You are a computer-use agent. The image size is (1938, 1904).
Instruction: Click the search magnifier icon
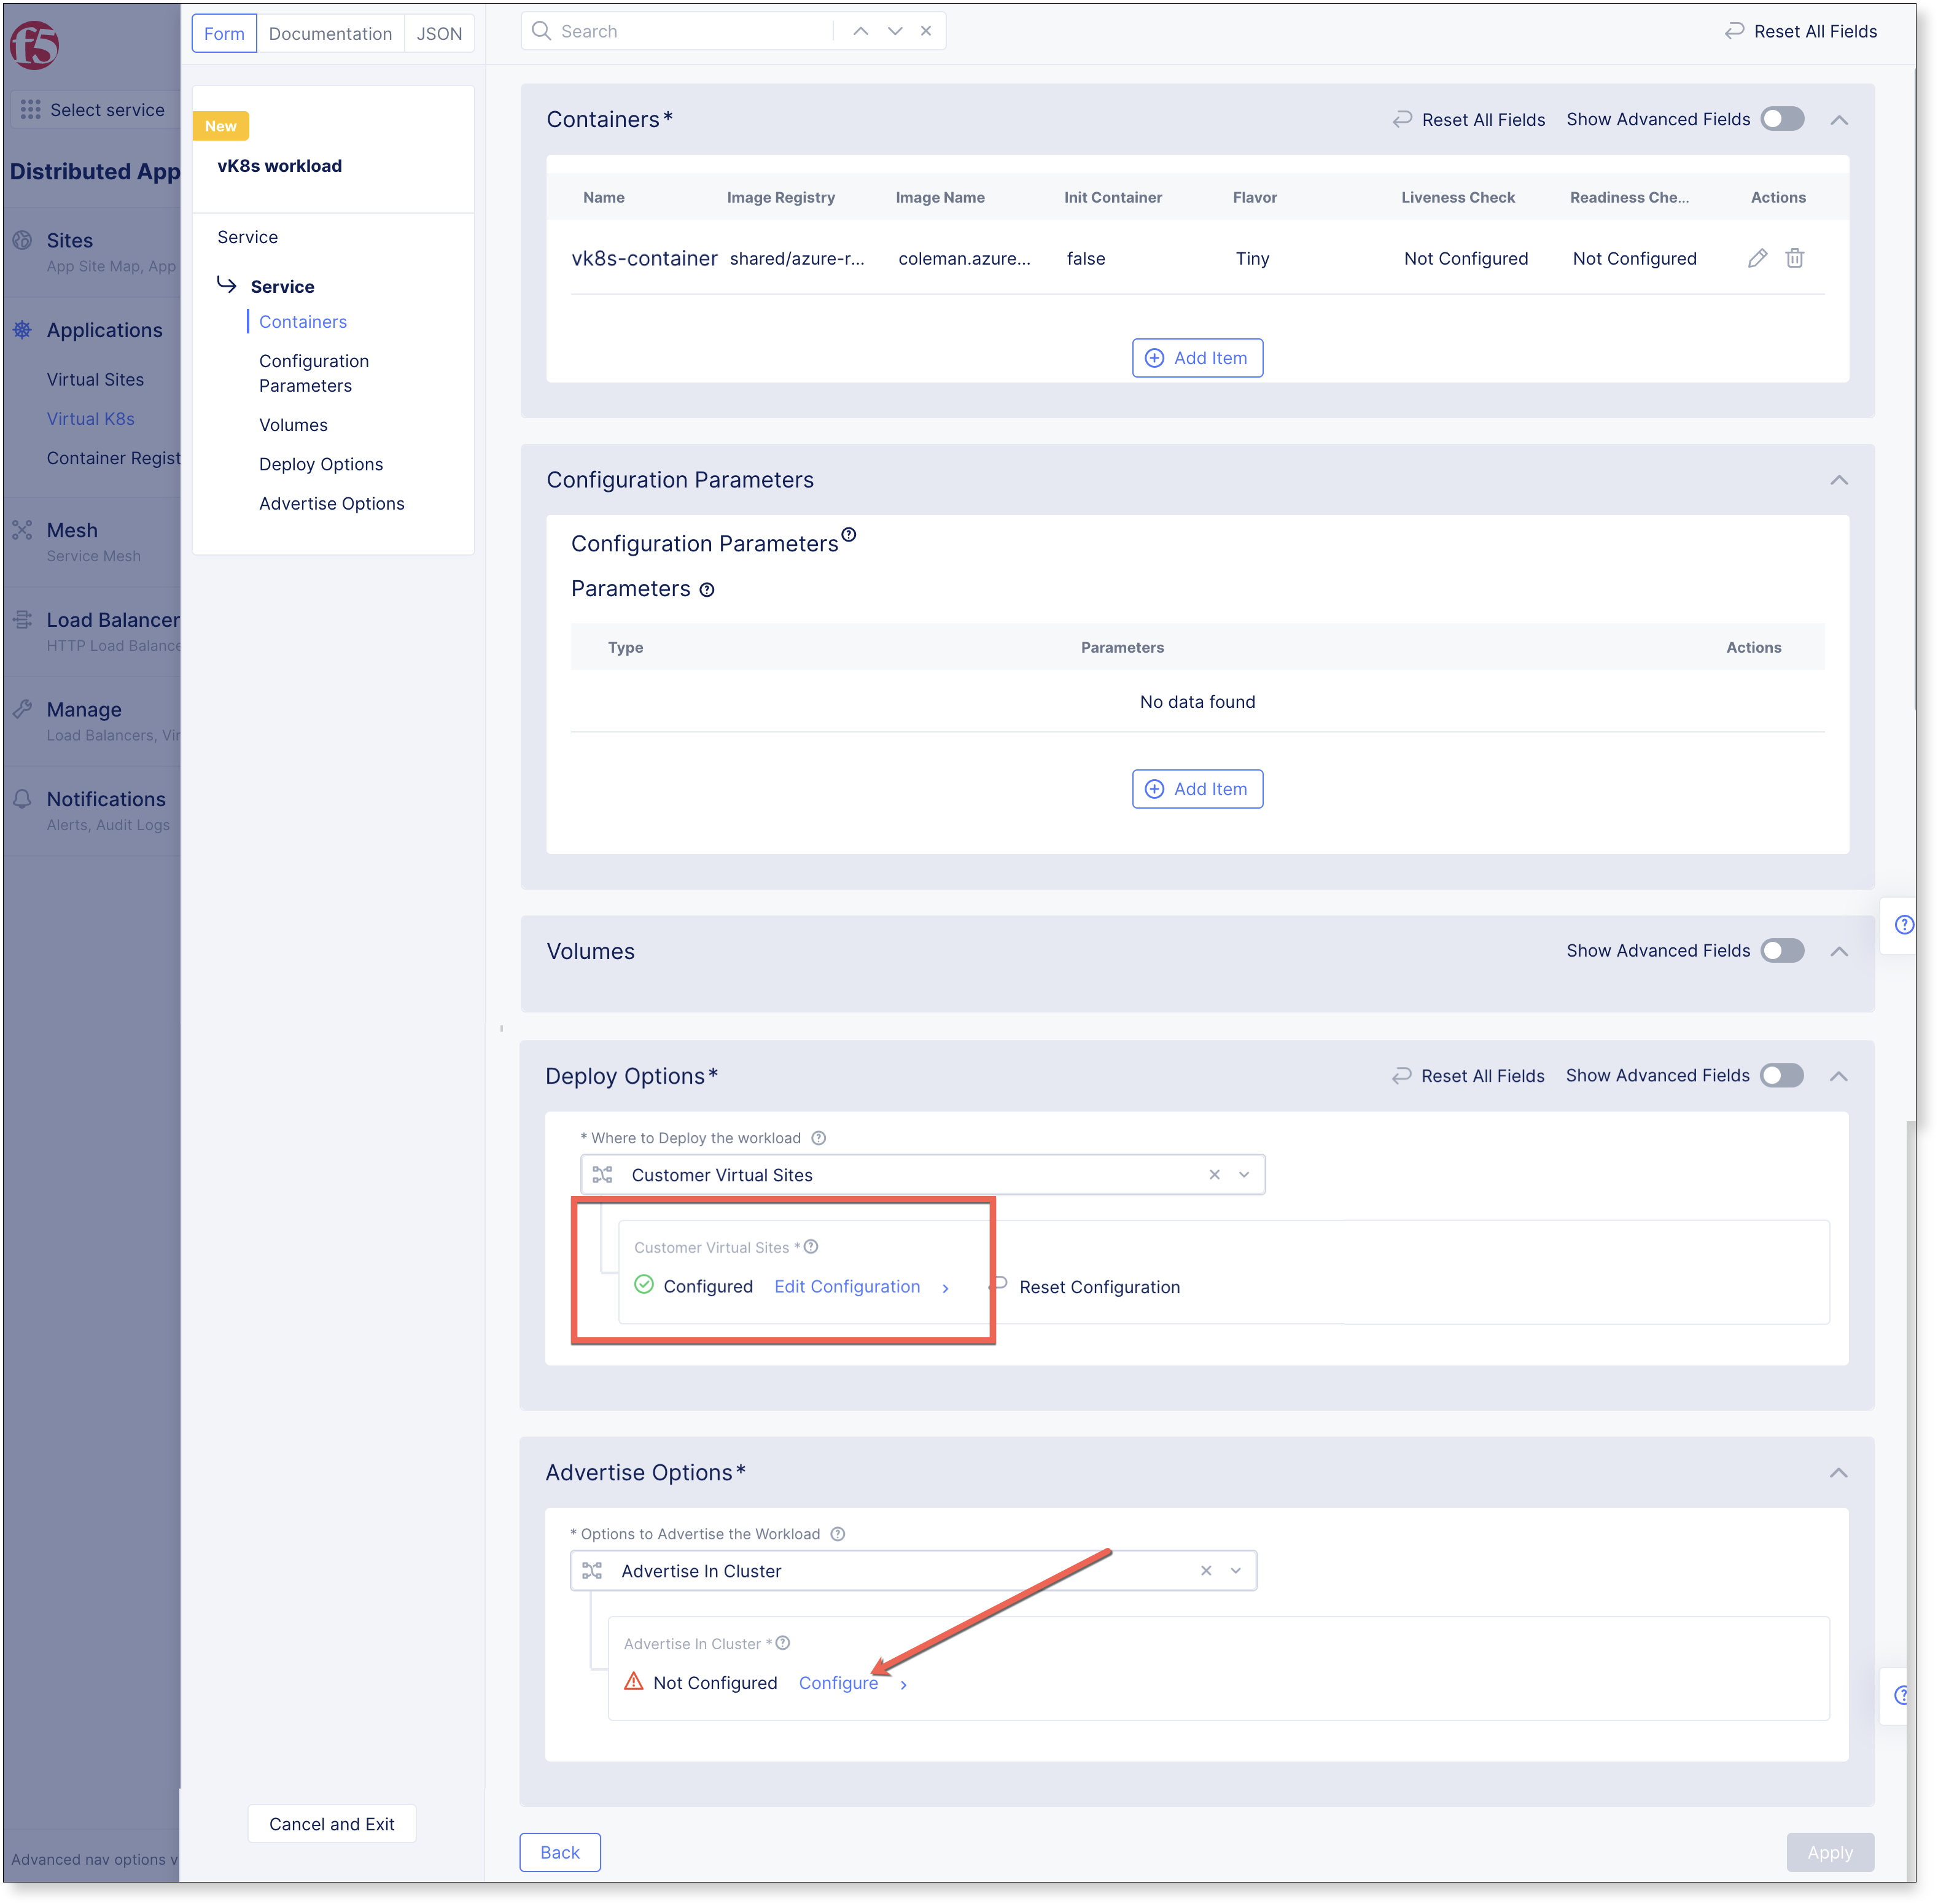point(541,31)
